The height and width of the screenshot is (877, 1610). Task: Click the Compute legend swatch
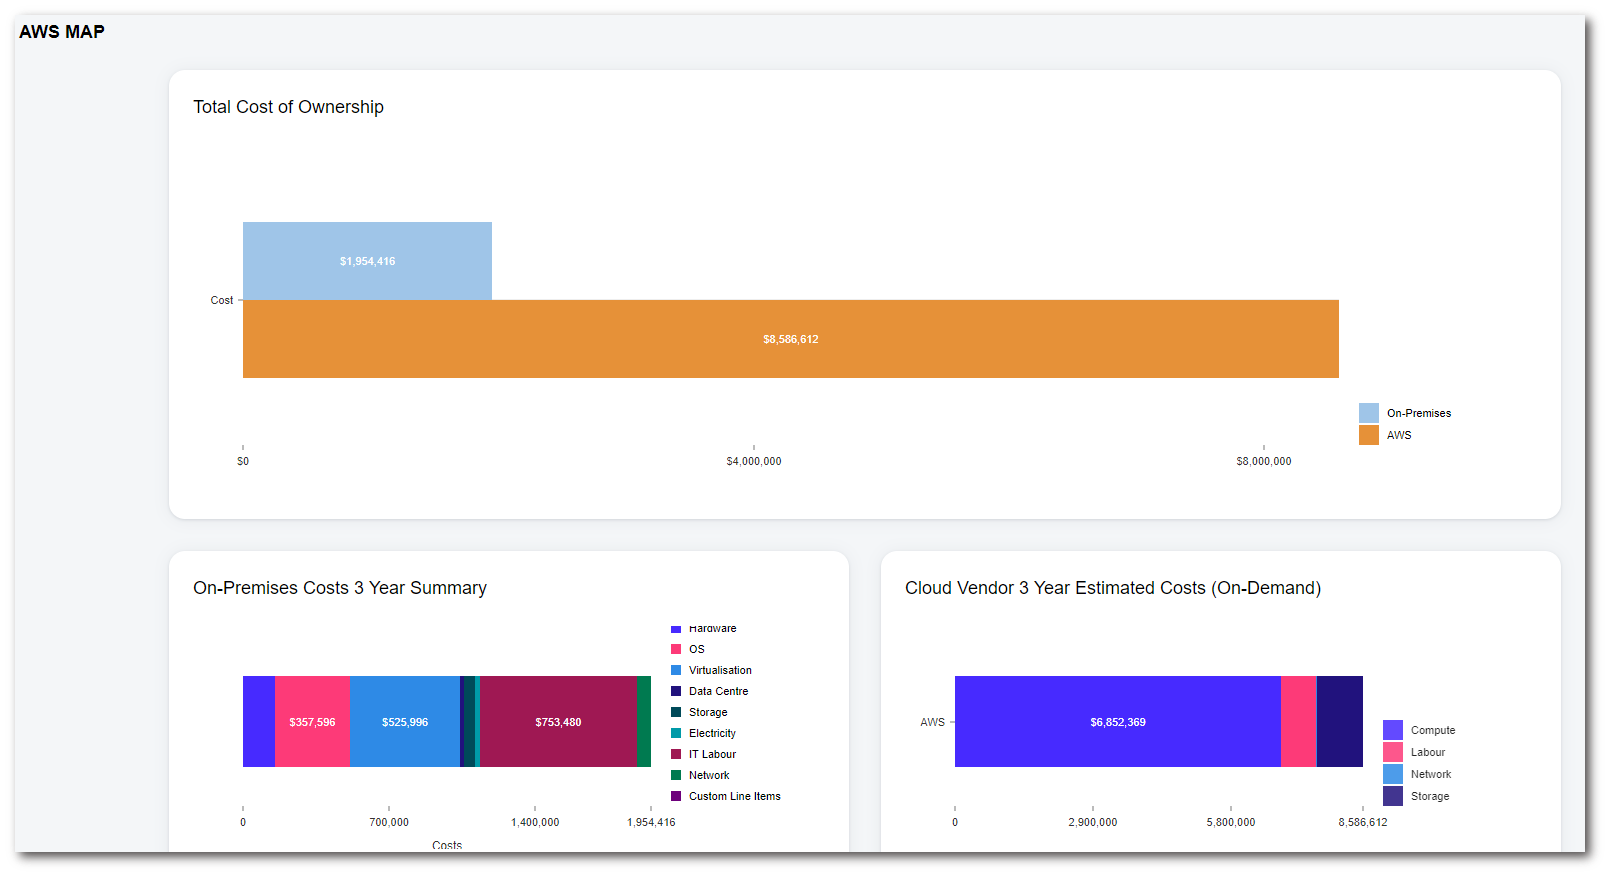pos(1392,730)
